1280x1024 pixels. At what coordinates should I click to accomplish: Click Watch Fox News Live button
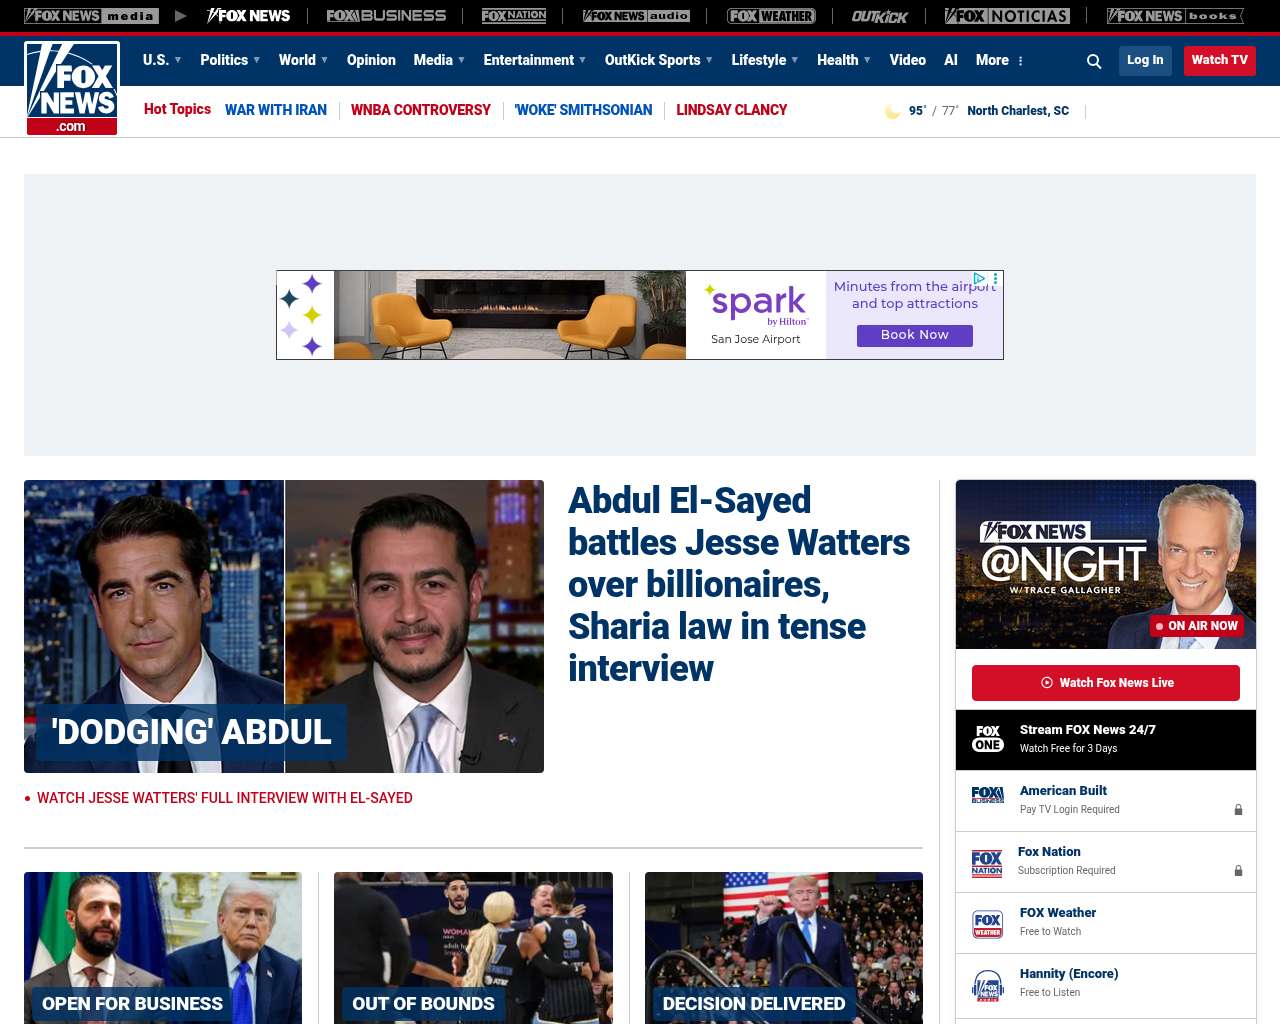(1106, 683)
